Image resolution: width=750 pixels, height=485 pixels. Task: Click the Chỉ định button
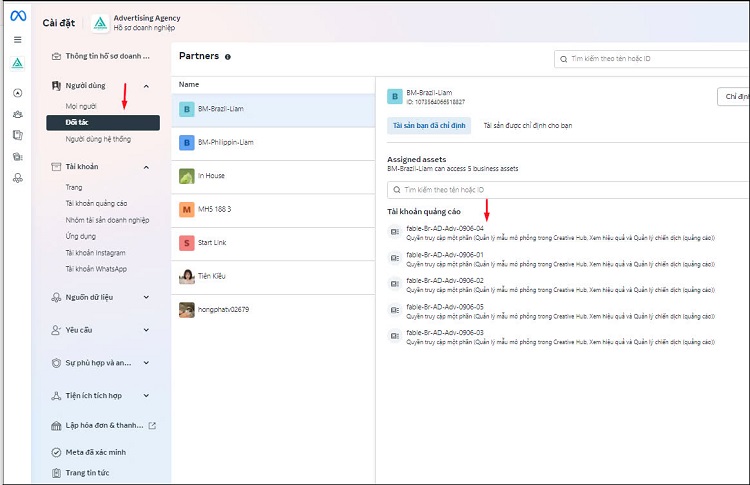pos(733,97)
